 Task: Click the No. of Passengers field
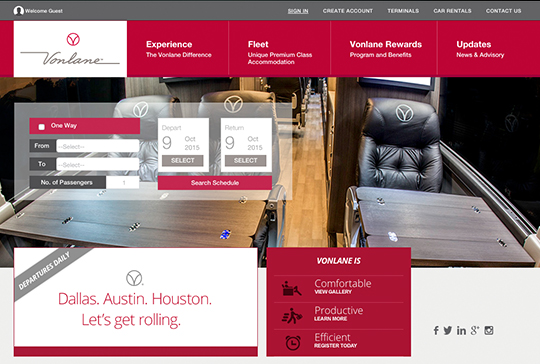coord(123,183)
